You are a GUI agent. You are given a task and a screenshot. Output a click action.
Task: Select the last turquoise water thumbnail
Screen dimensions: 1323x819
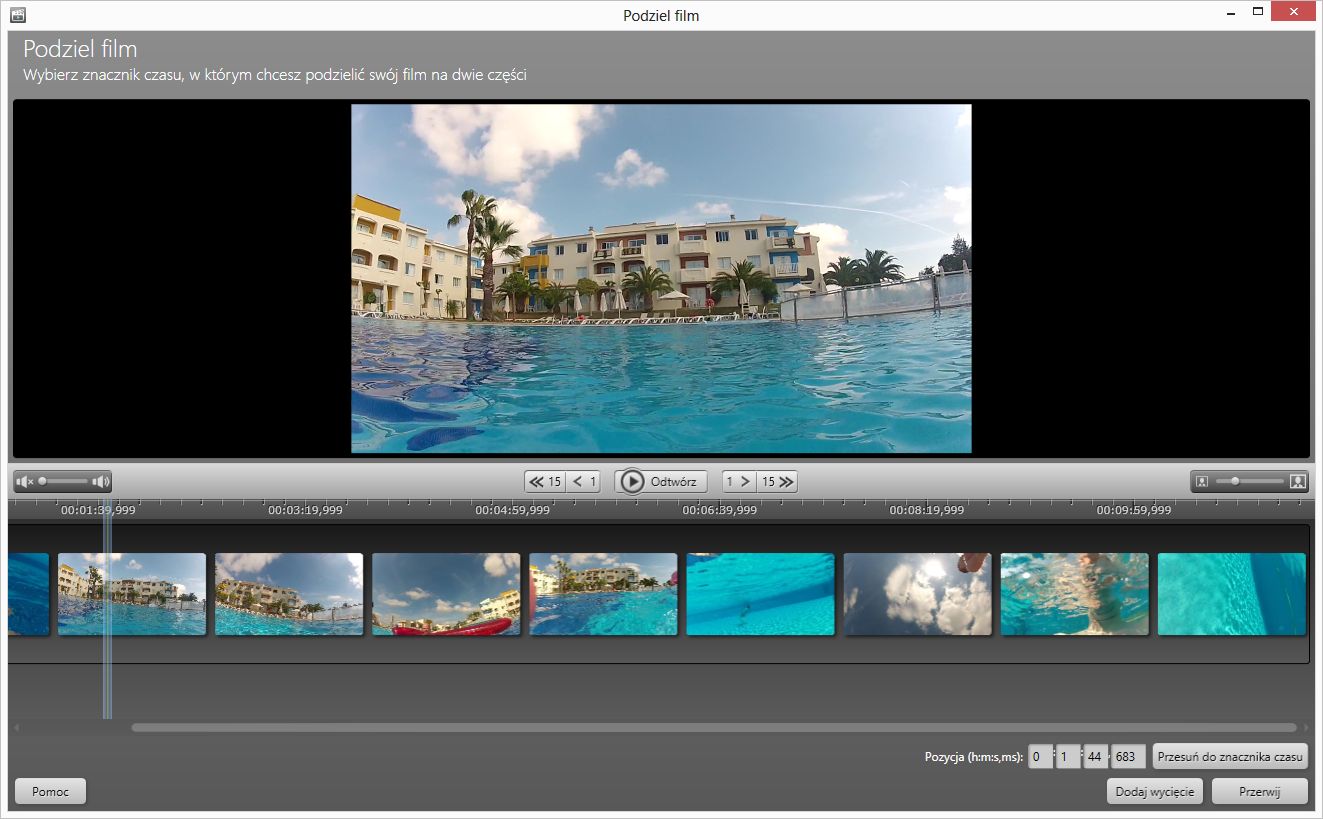coord(1232,594)
